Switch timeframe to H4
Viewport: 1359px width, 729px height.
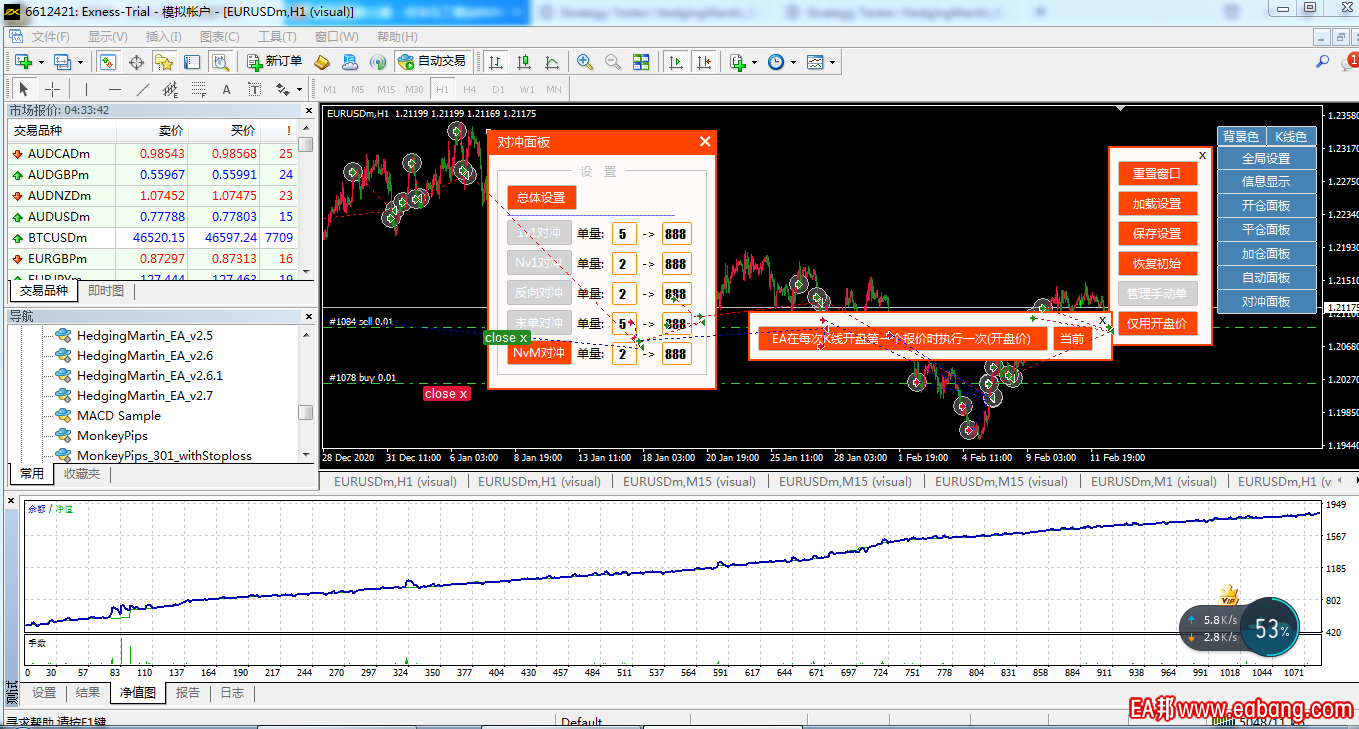tap(470, 89)
